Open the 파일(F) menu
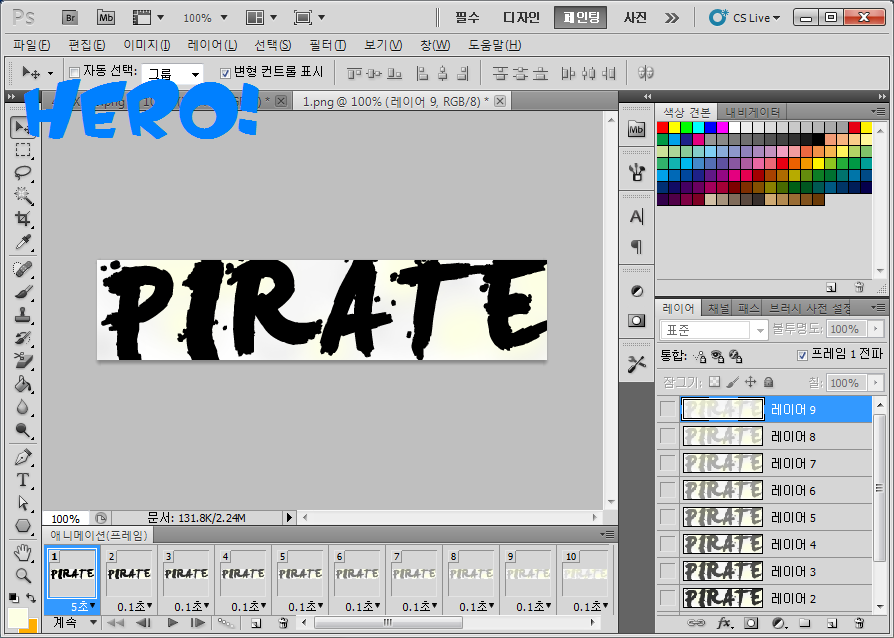The height and width of the screenshot is (638, 894). tap(31, 44)
